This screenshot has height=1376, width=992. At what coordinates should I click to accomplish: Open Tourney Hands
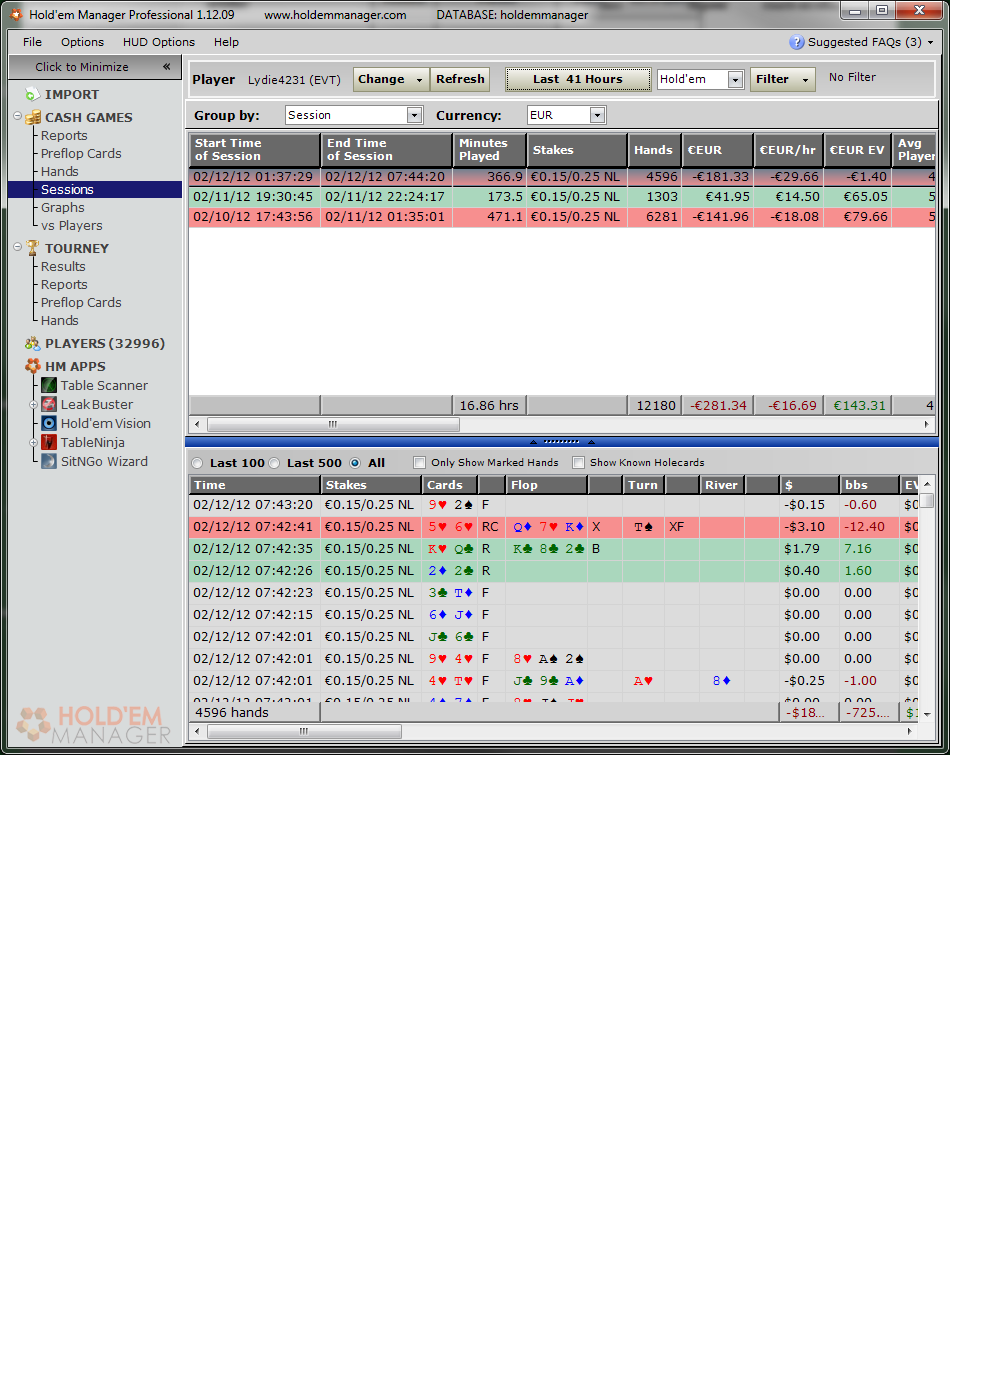coord(59,320)
